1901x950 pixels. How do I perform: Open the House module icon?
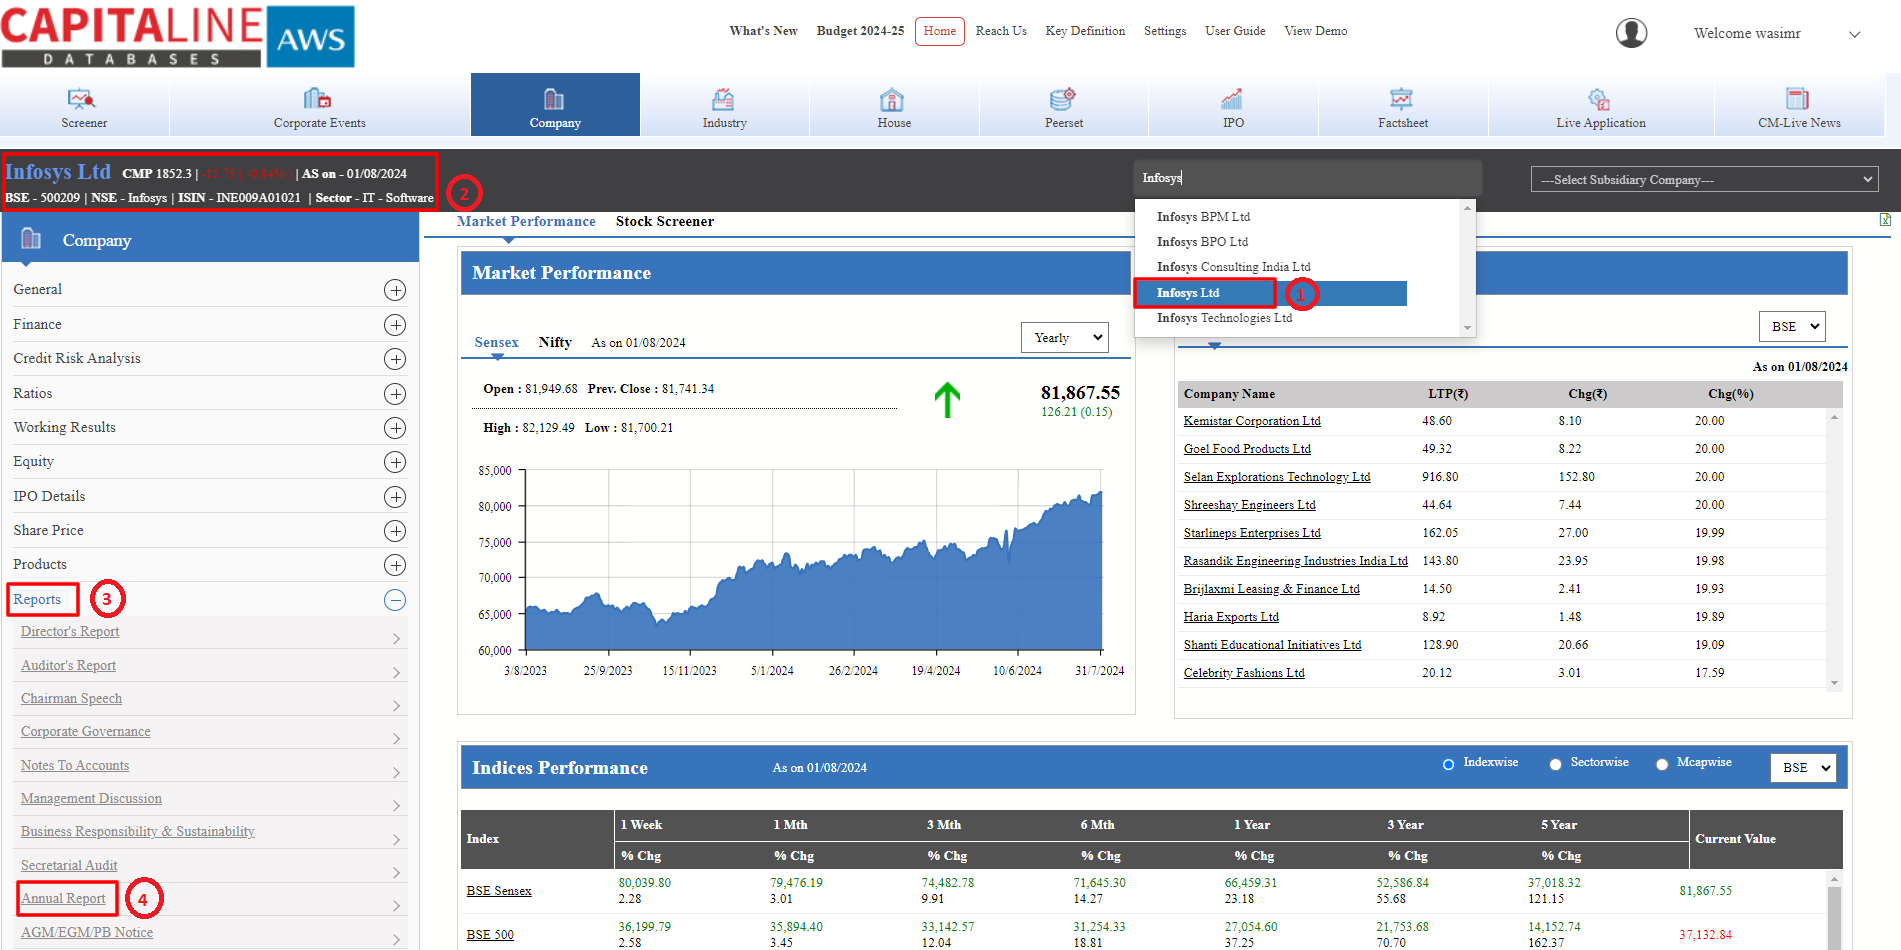tap(892, 99)
